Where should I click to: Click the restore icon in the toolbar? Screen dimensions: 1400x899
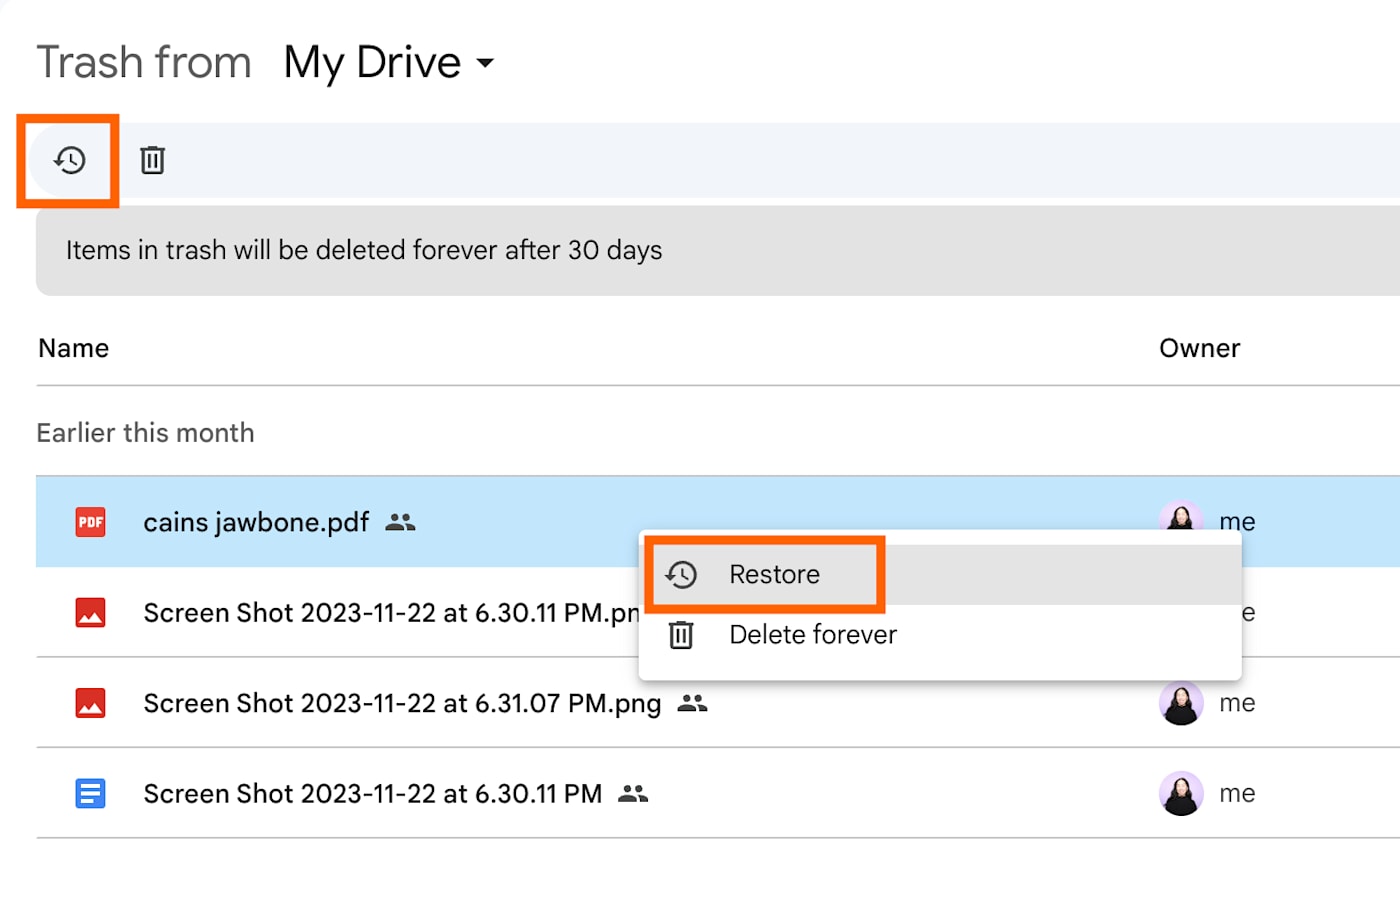(69, 160)
